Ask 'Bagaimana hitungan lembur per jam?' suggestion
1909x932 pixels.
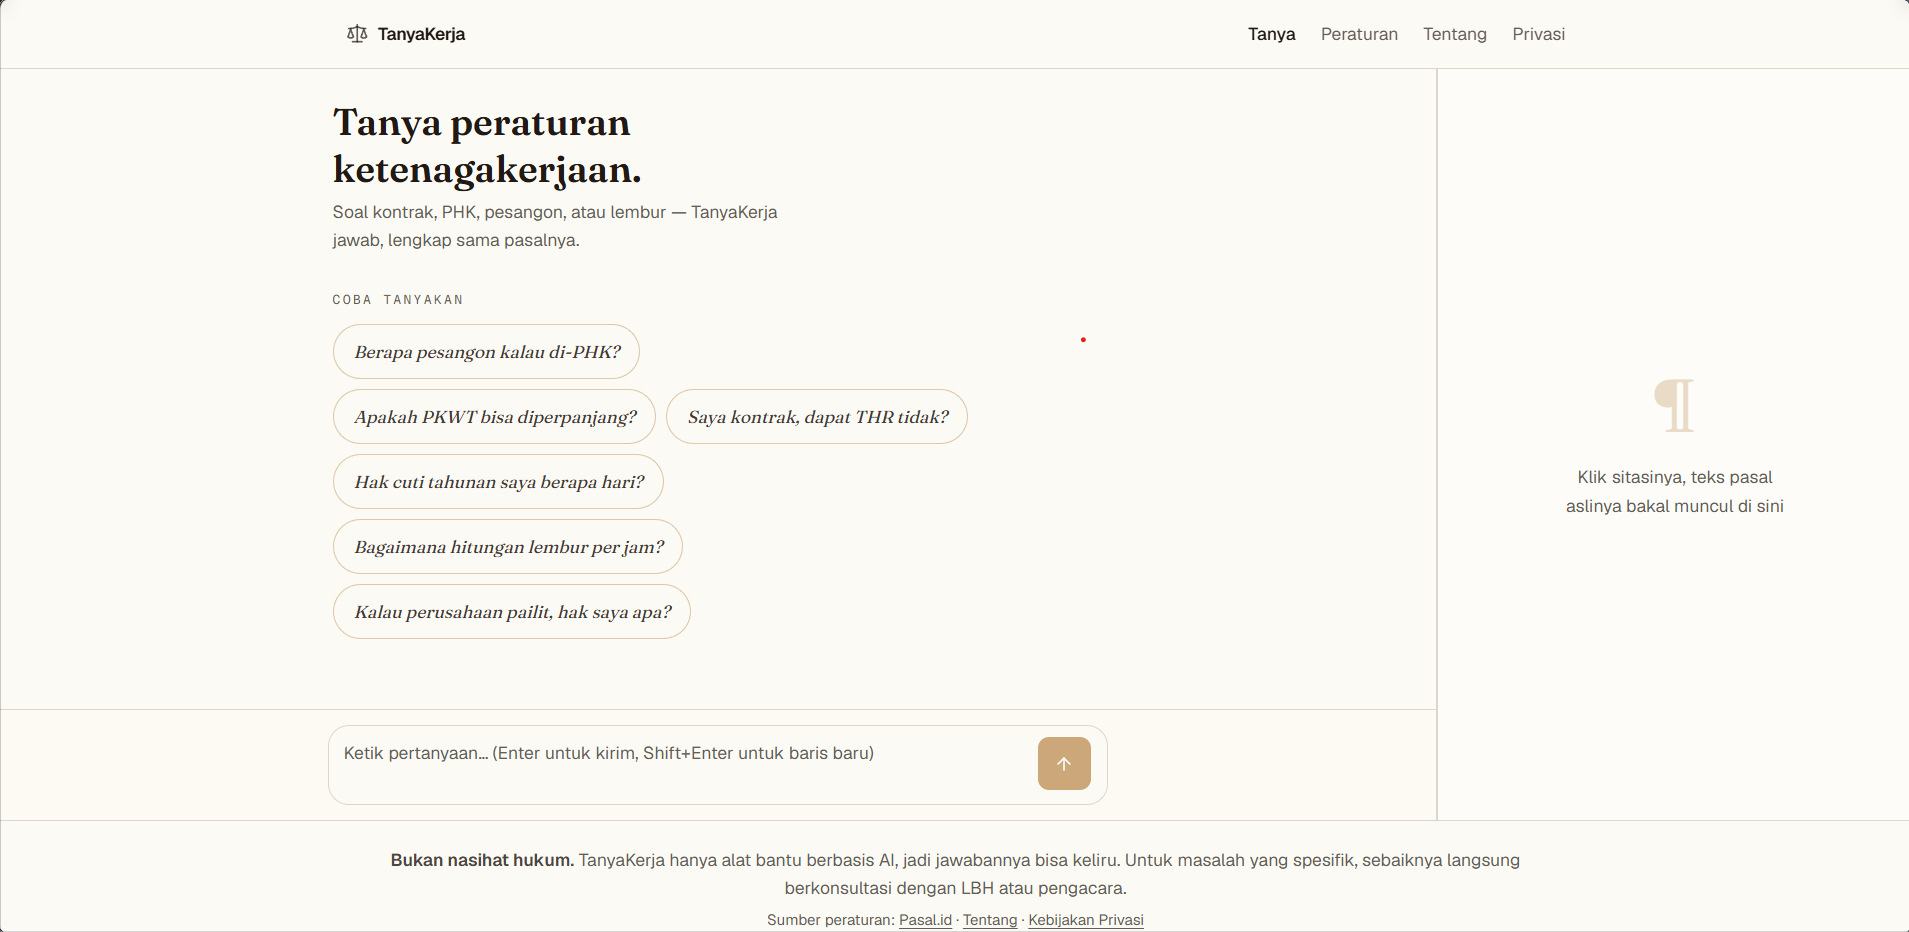(x=508, y=547)
